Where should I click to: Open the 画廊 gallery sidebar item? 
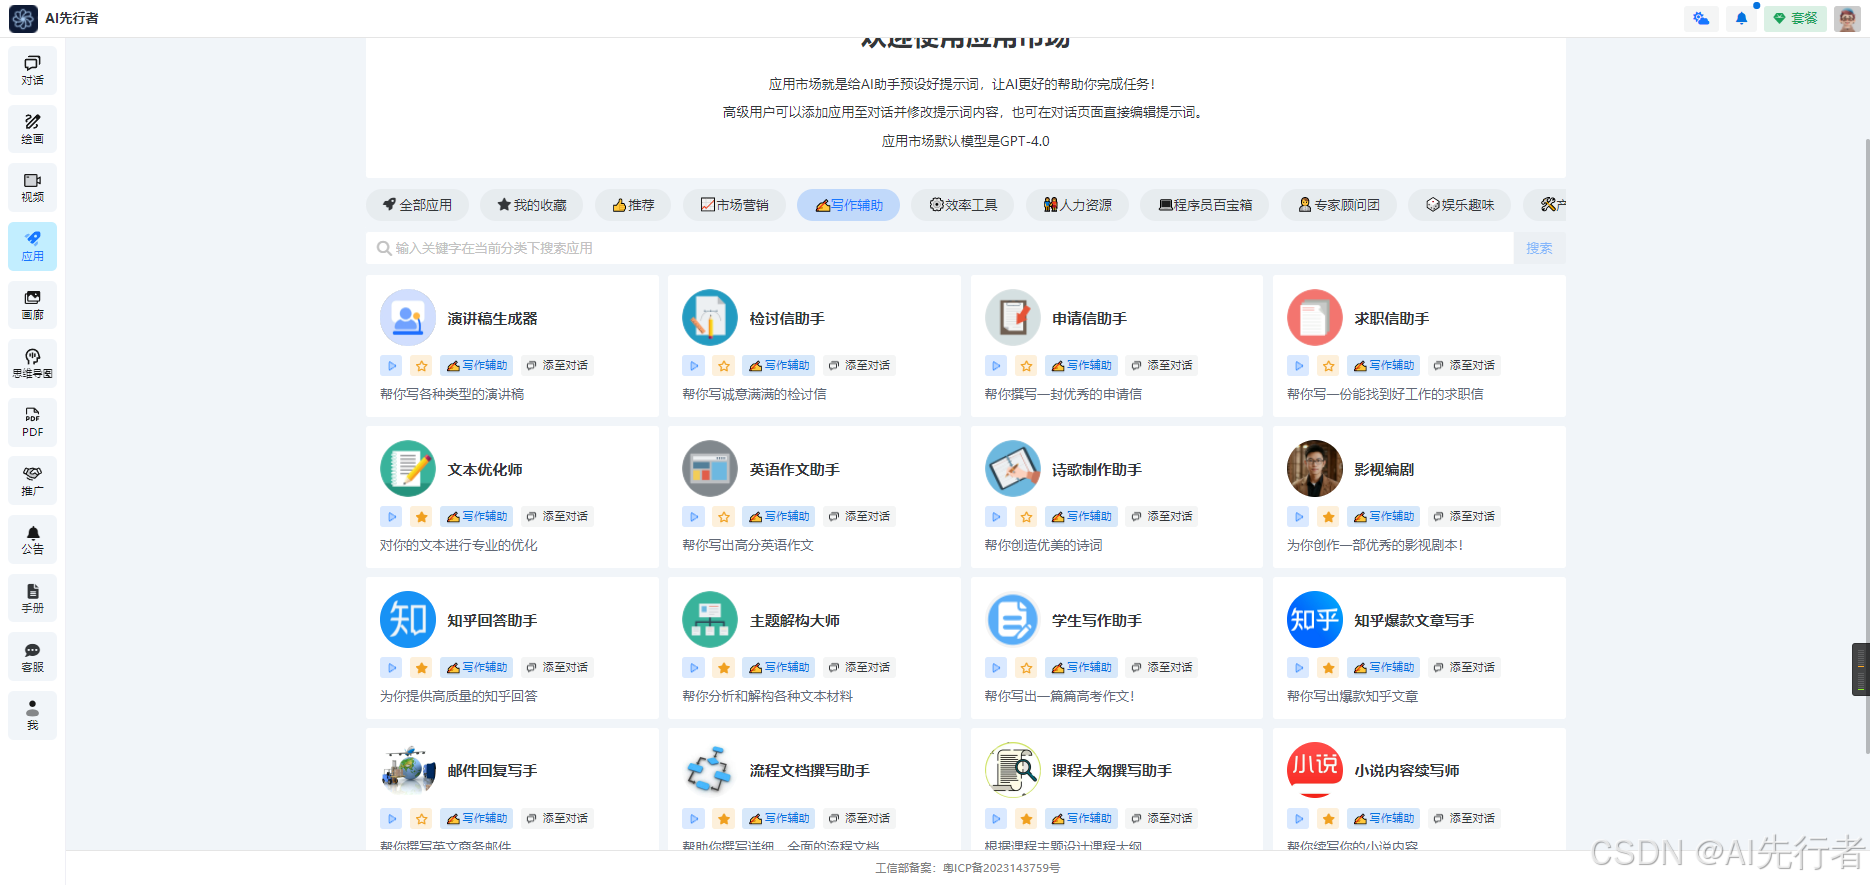coord(32,305)
